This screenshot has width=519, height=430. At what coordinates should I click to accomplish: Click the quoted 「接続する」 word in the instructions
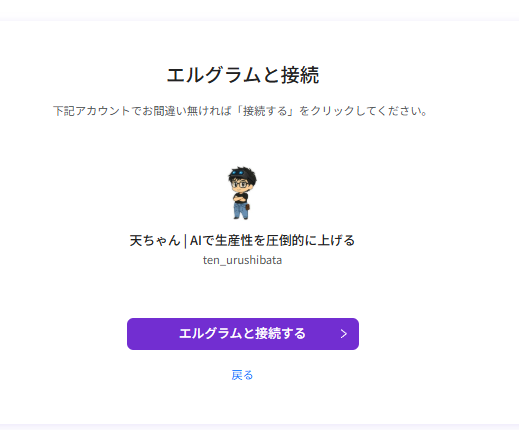(265, 111)
